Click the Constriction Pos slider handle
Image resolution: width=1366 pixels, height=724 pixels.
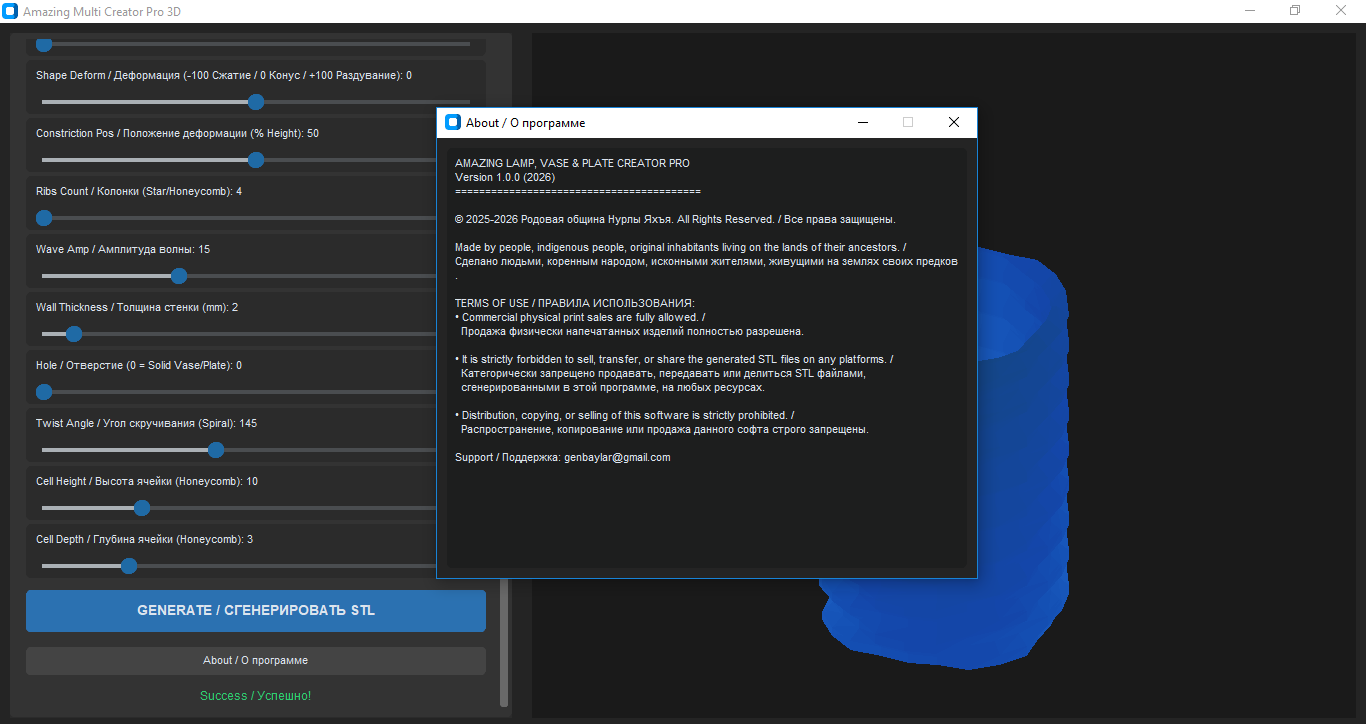256,160
